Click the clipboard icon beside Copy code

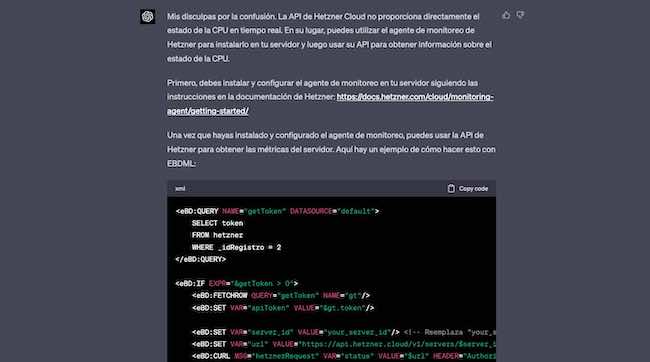pyautogui.click(x=451, y=188)
